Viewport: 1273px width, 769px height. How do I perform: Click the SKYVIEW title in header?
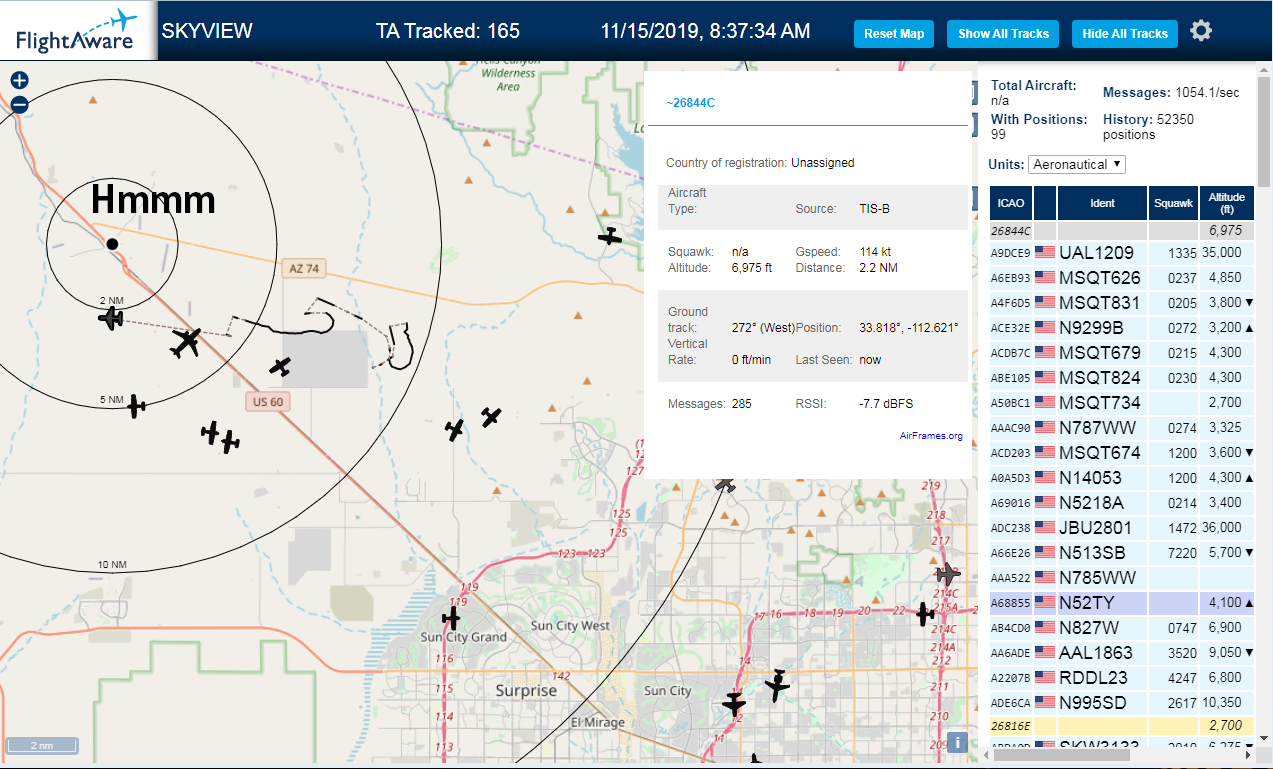[207, 31]
